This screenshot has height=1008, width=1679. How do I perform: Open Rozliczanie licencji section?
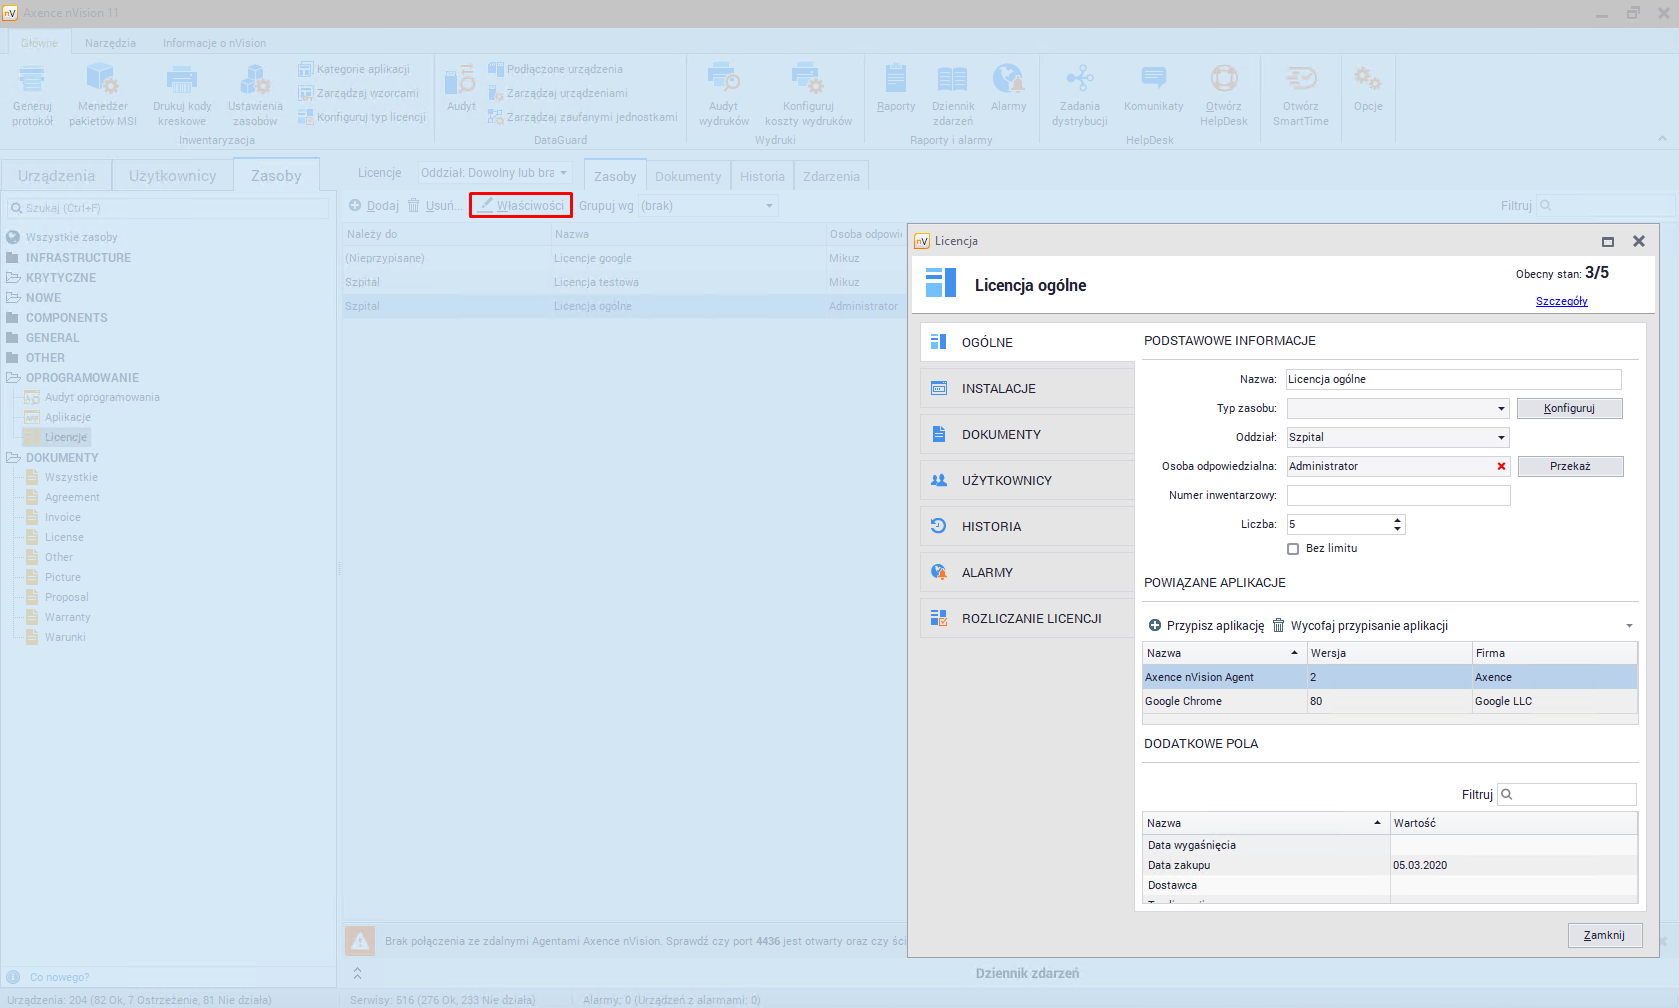1031,619
